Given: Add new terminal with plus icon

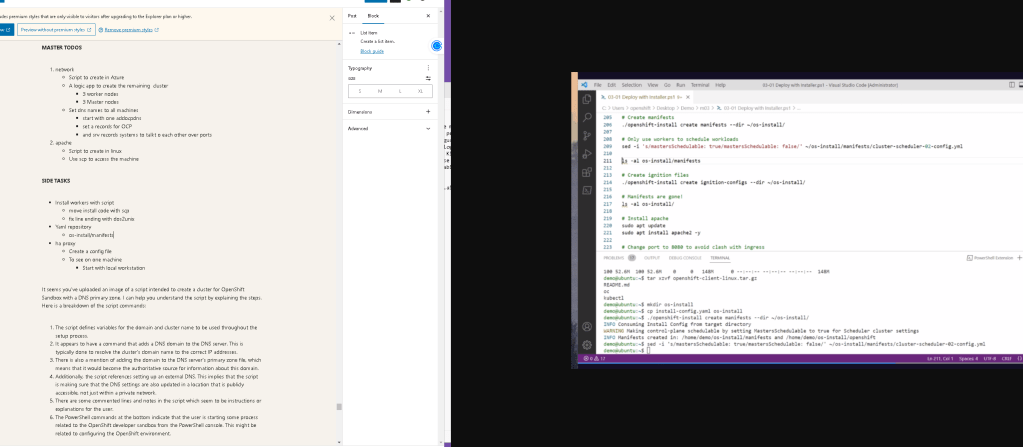Looking at the screenshot, I should pos(1019,258).
